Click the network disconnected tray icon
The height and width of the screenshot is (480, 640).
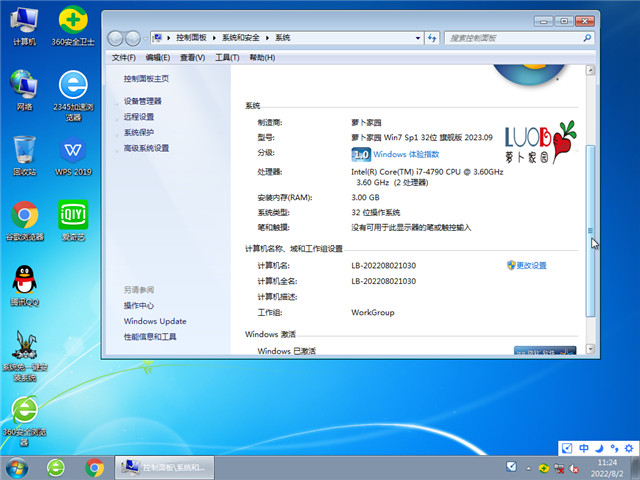[x=559, y=469]
